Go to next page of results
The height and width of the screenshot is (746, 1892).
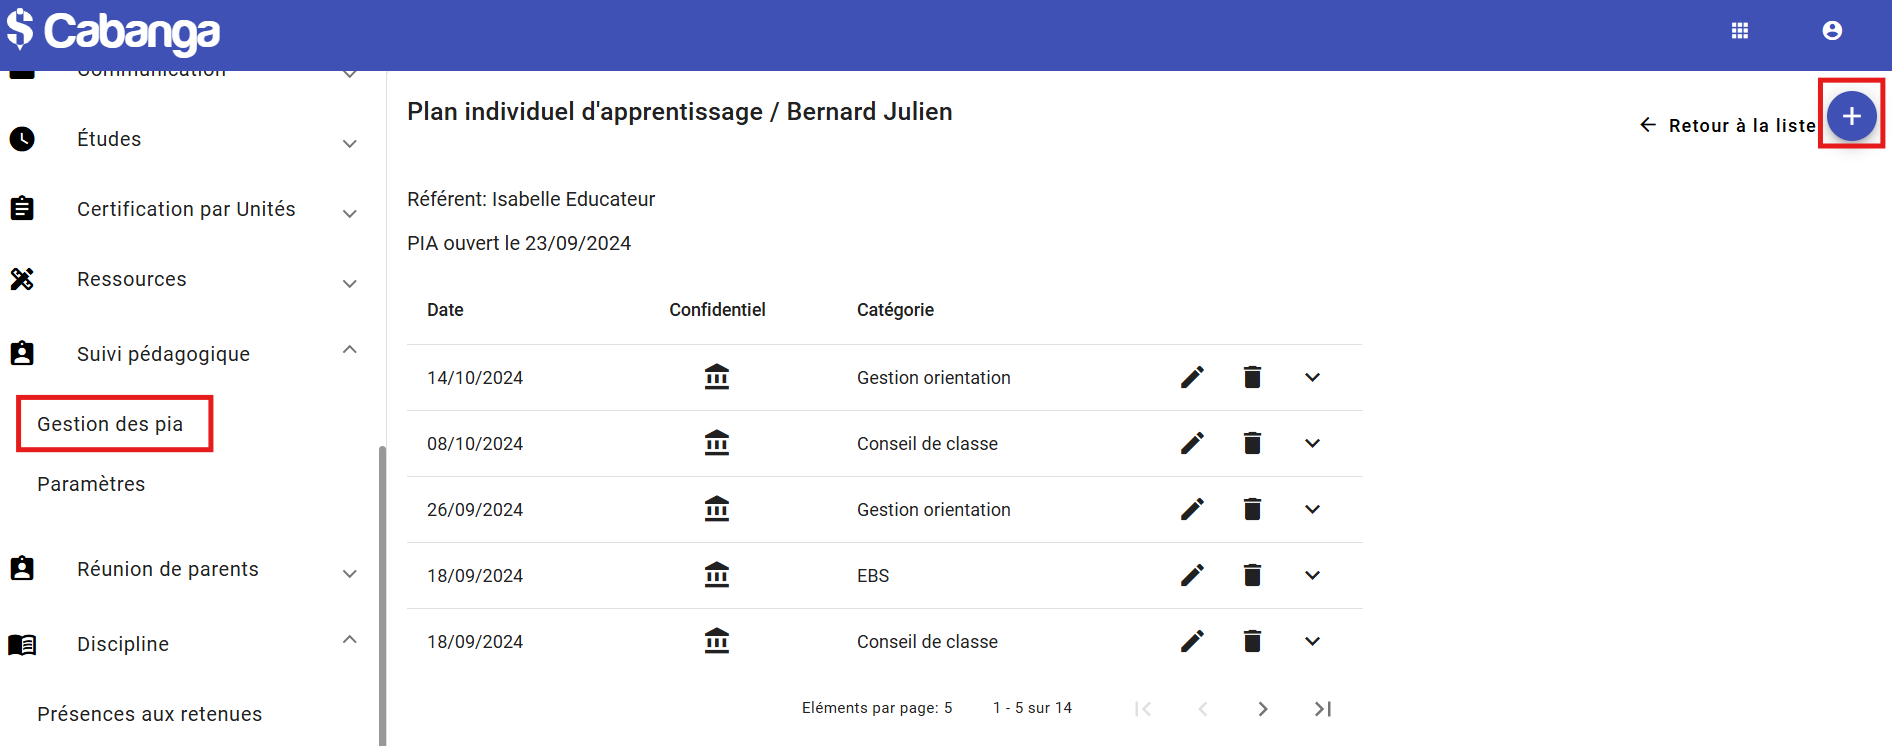pos(1263,708)
